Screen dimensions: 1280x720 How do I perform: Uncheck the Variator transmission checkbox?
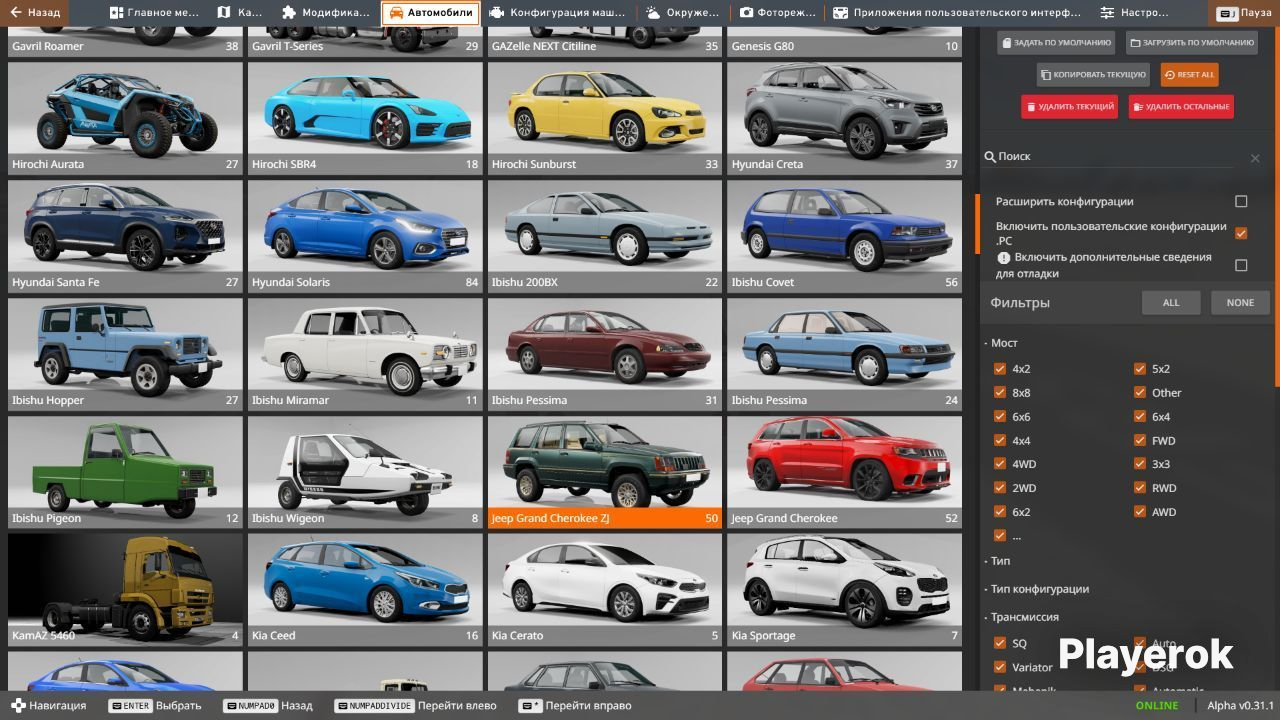(1000, 667)
